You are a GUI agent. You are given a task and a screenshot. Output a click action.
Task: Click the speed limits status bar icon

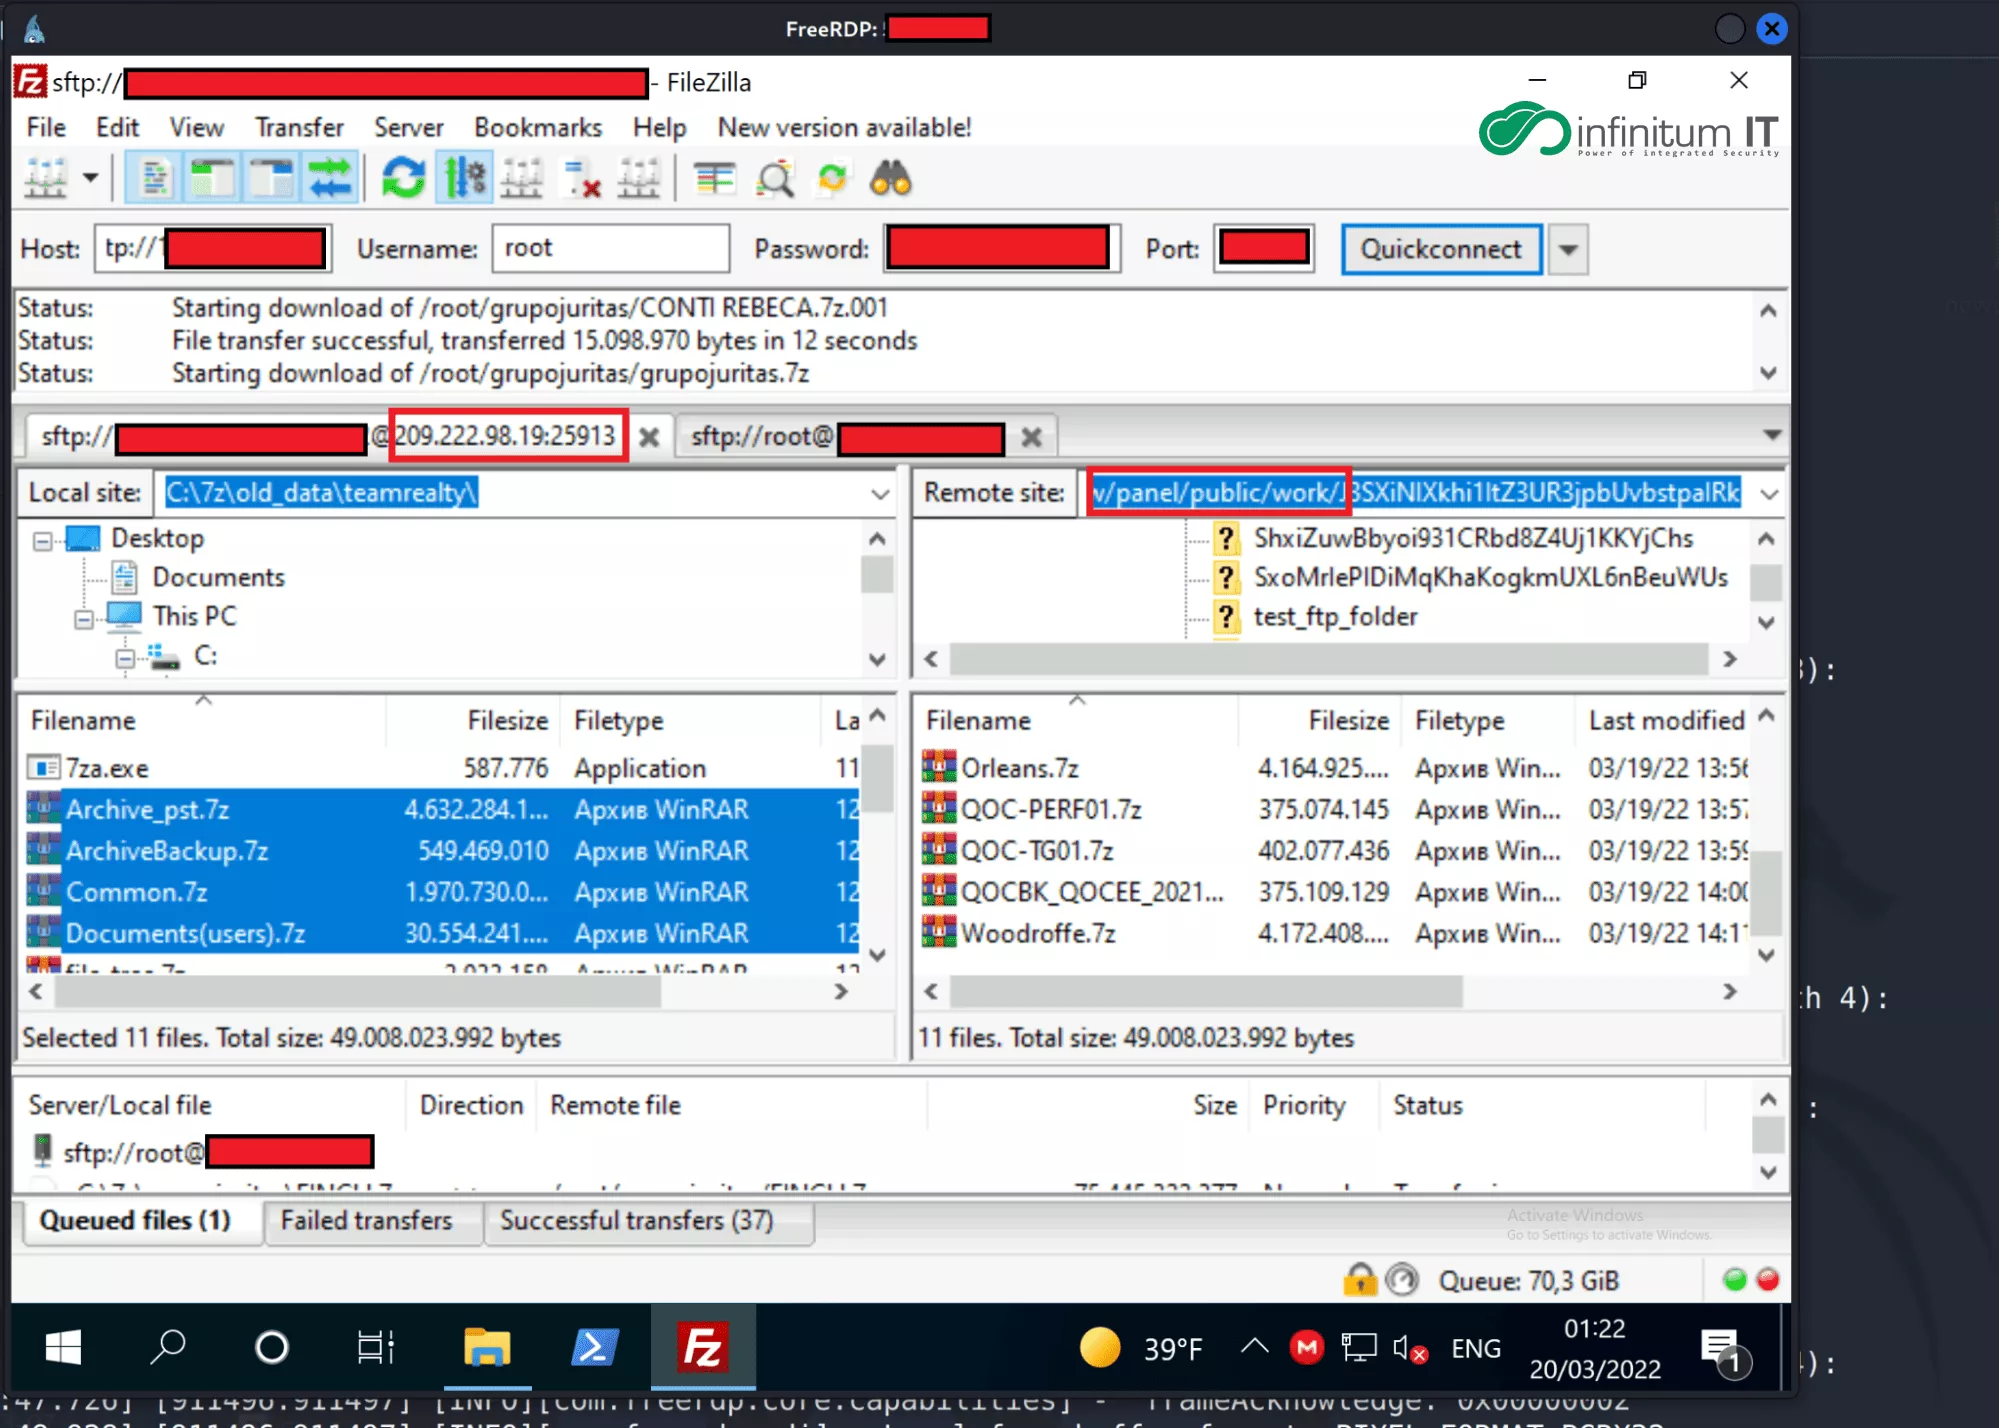1402,1280
